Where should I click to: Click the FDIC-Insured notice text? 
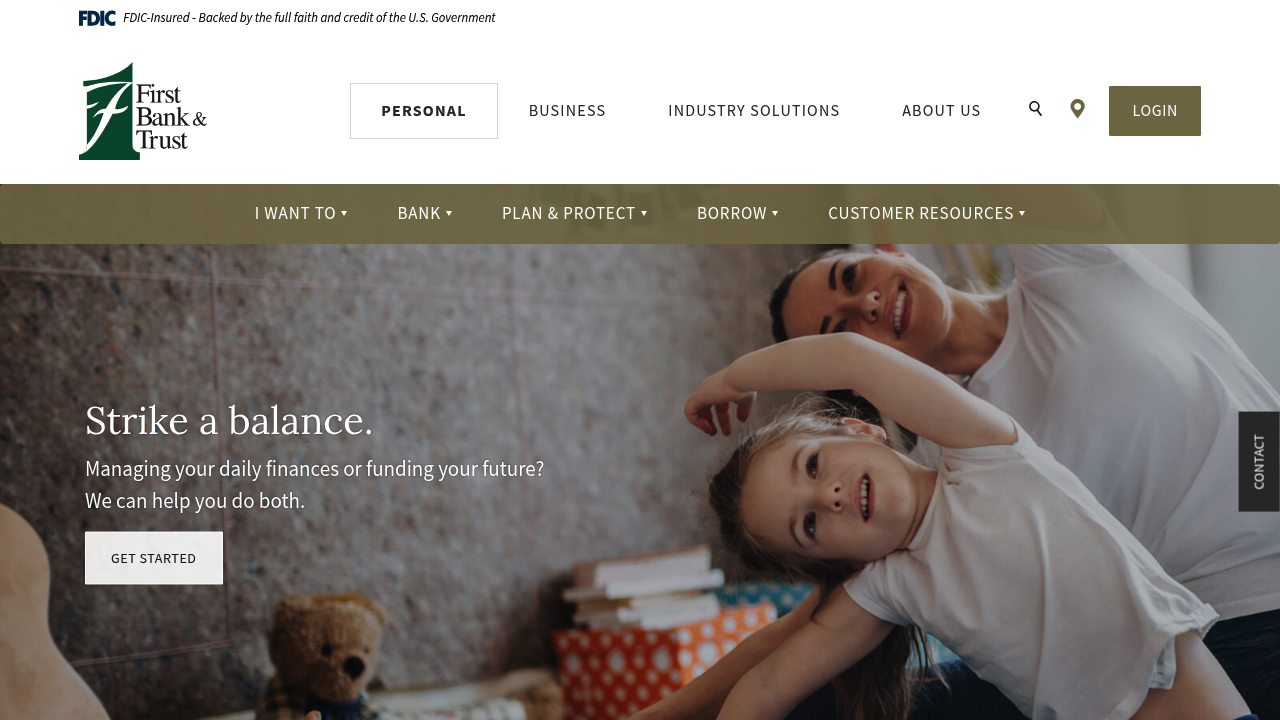point(309,18)
